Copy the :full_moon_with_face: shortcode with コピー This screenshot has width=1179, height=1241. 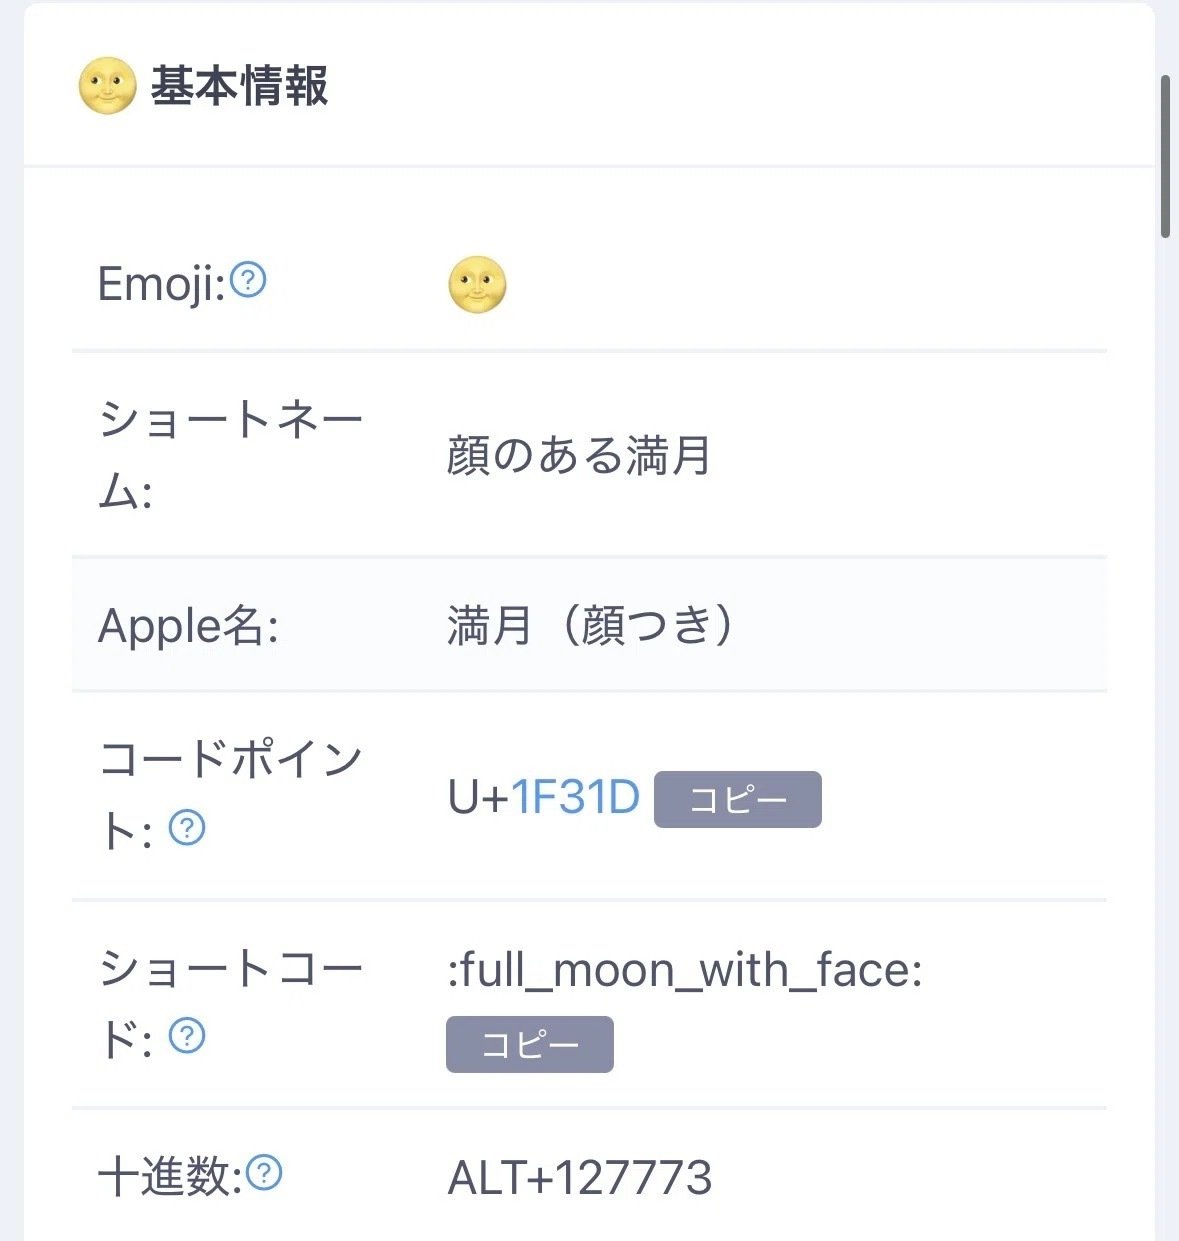pyautogui.click(x=529, y=1044)
